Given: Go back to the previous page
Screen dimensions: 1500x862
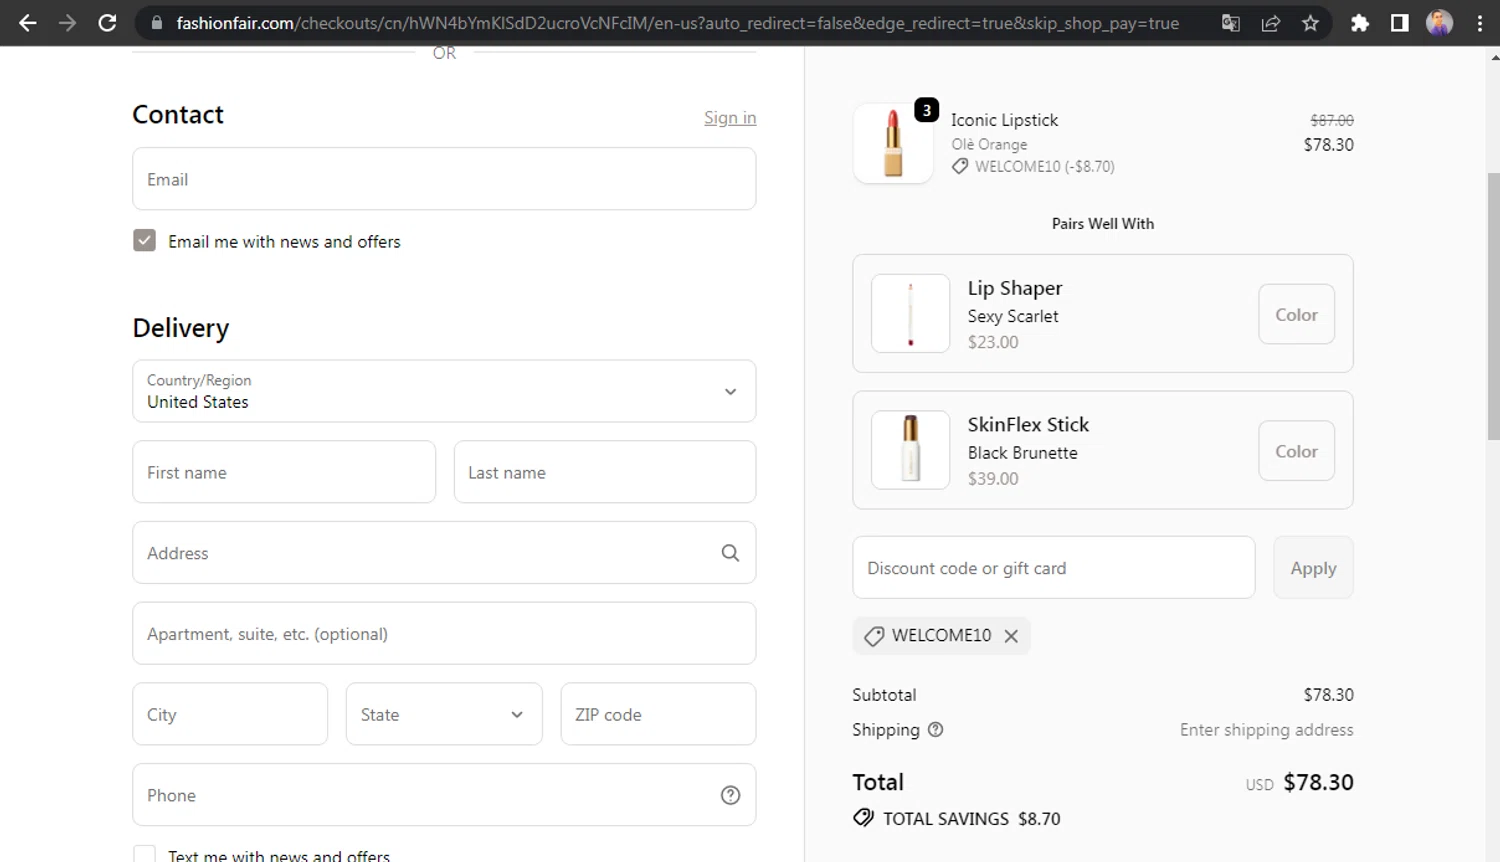Looking at the screenshot, I should [x=27, y=23].
